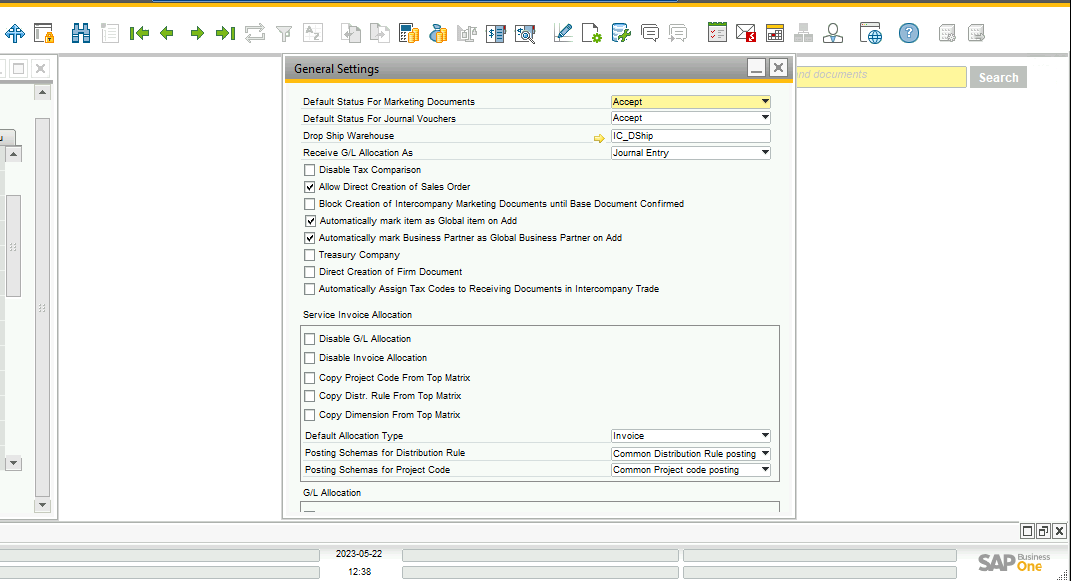Image resolution: width=1071 pixels, height=581 pixels.
Task: Click the orange link arrow beside IC_DShip
Action: 599,138
